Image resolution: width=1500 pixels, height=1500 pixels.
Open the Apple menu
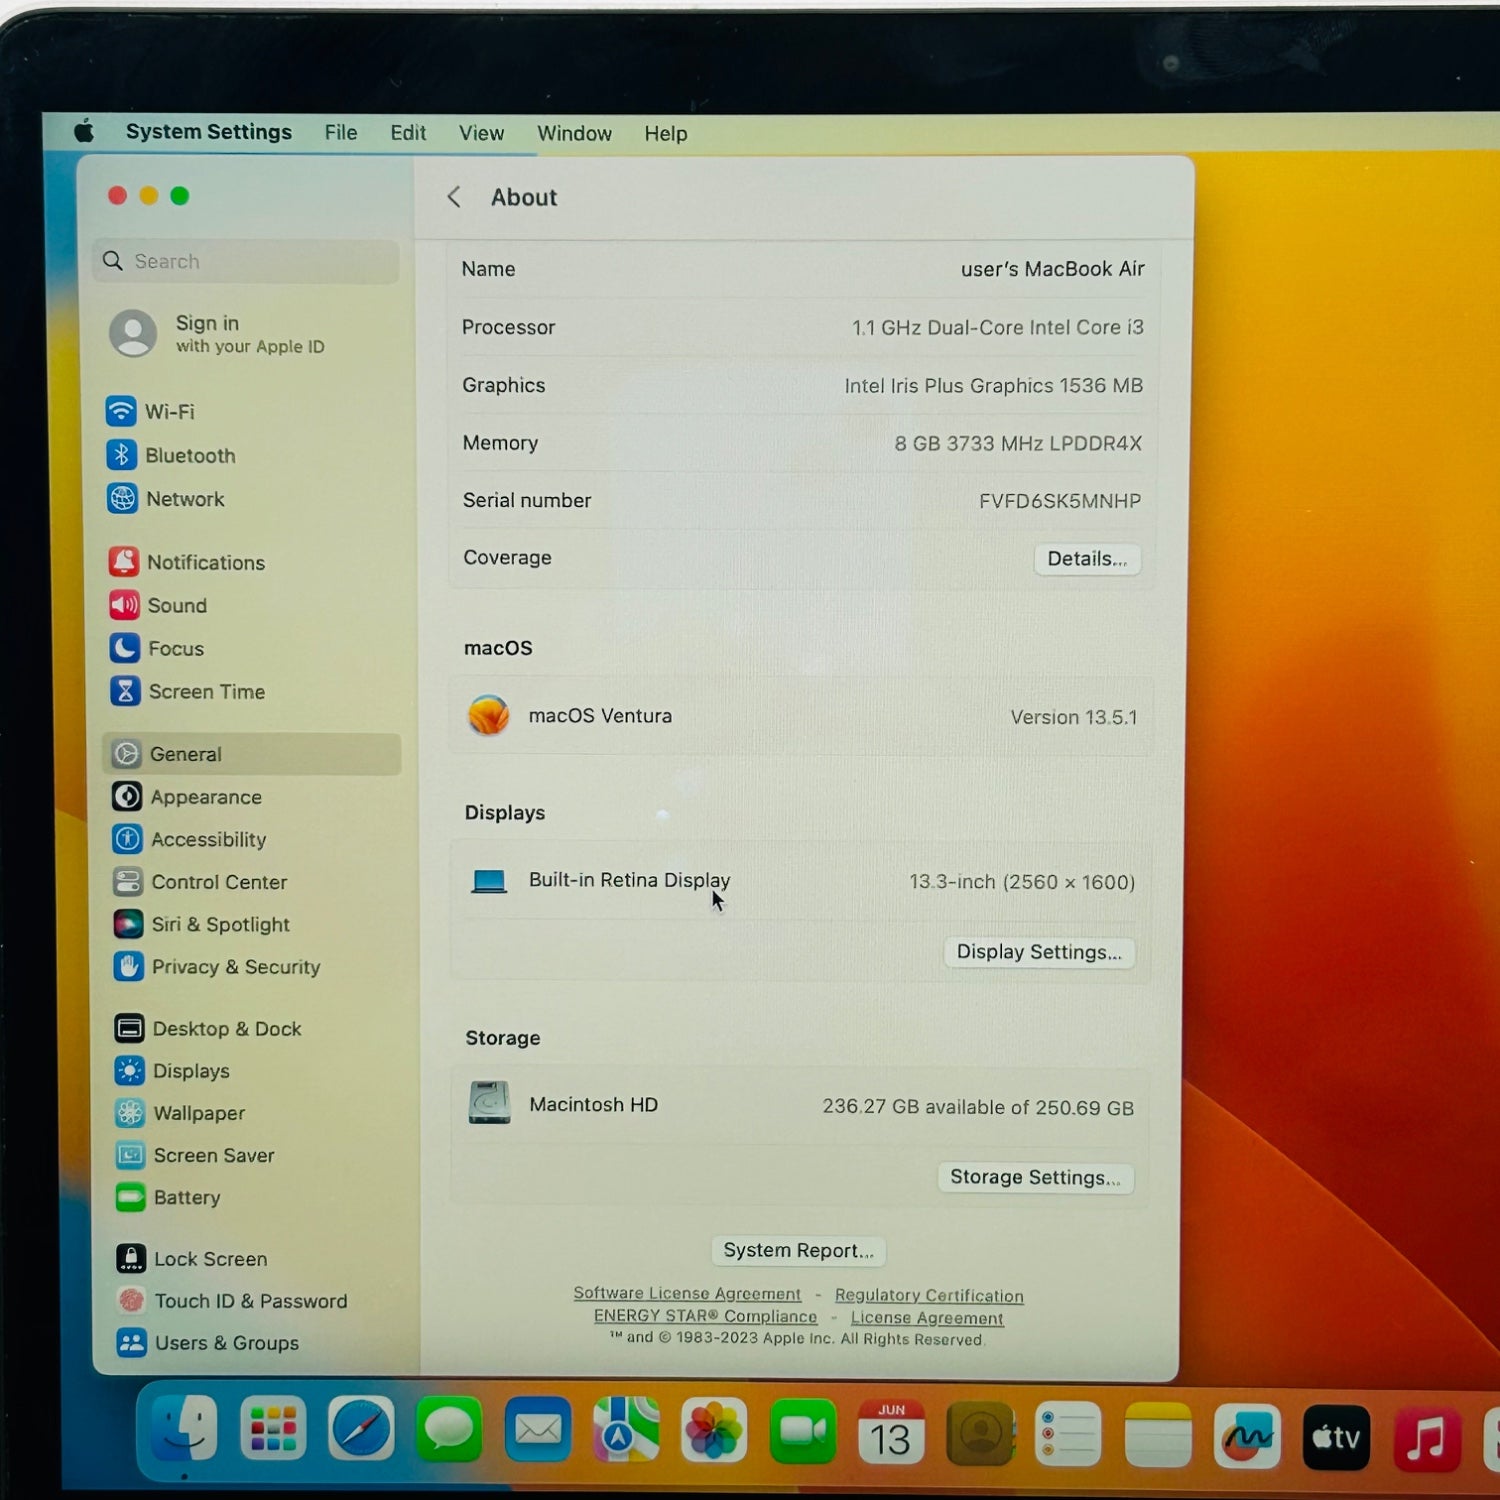click(84, 131)
